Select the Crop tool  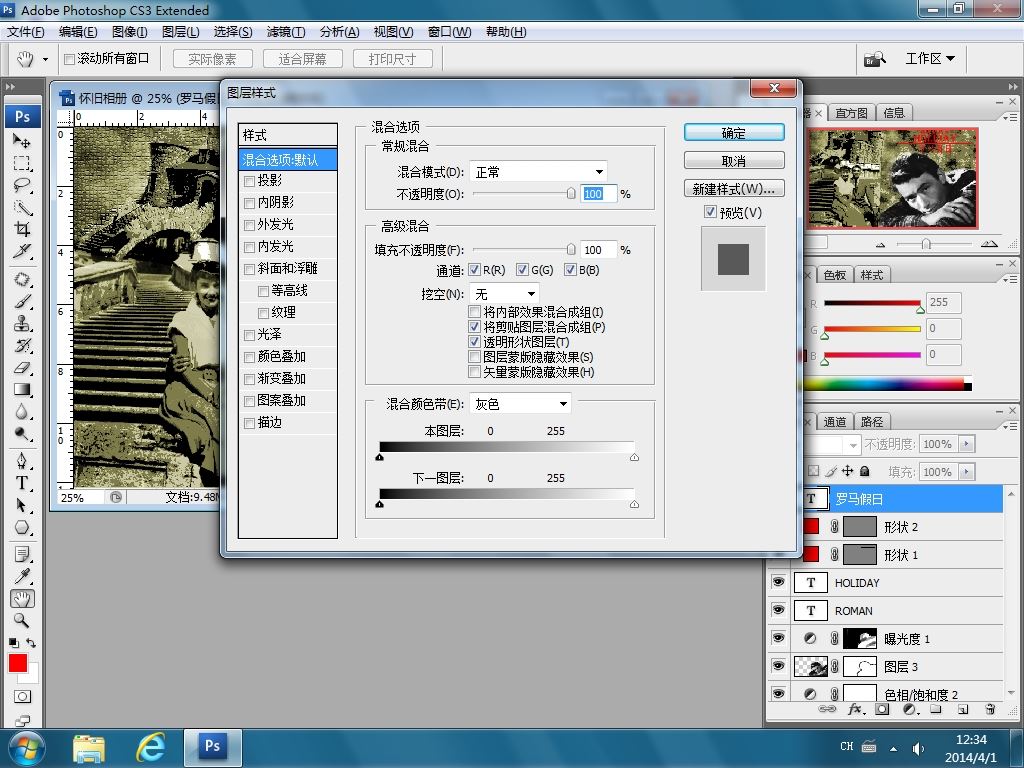[22, 229]
